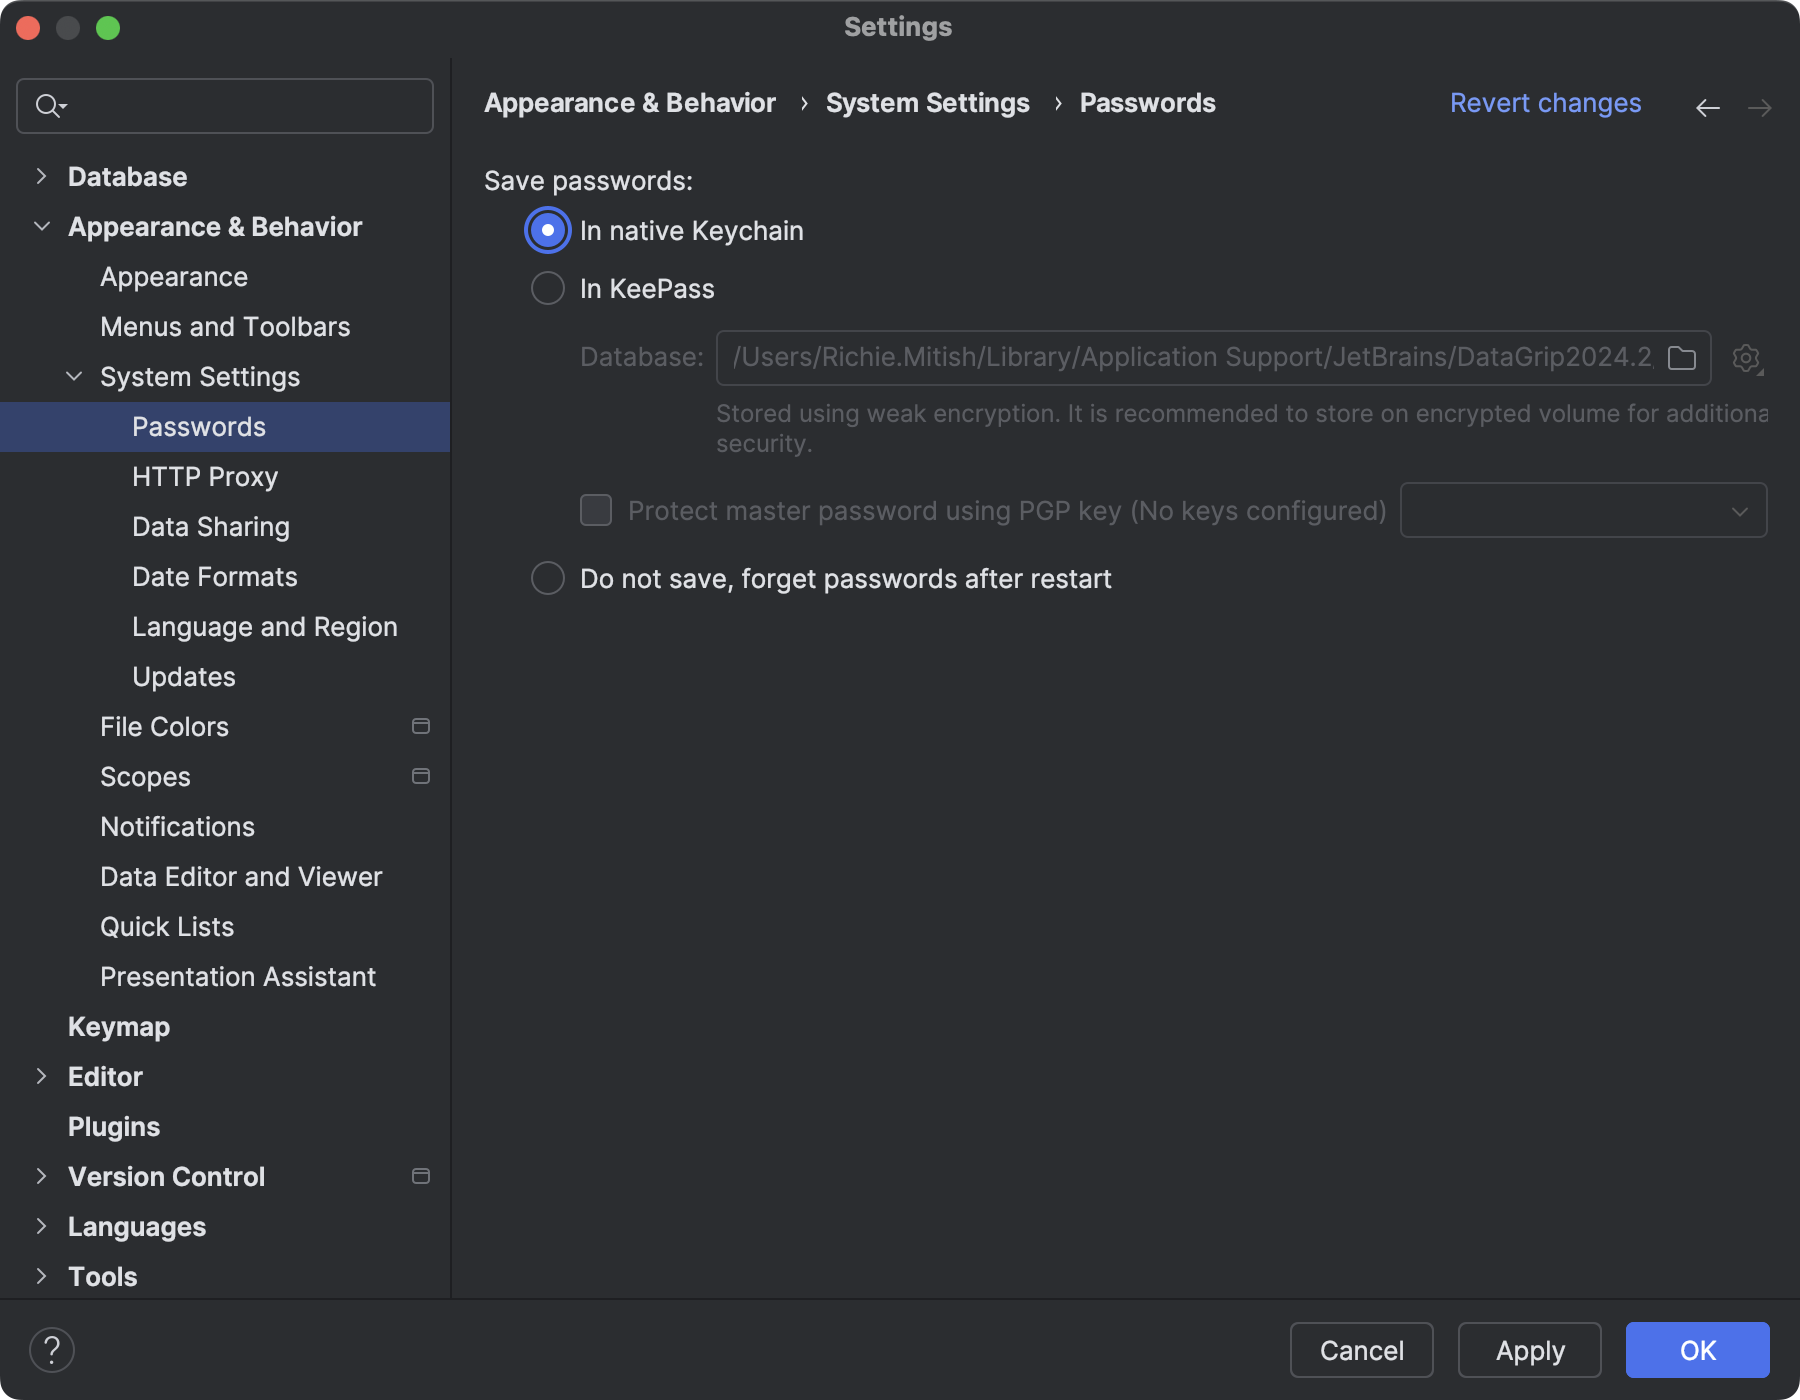Viewport: 1800px width, 1400px height.
Task: Click project-level icon next to Scopes
Action: click(x=421, y=777)
